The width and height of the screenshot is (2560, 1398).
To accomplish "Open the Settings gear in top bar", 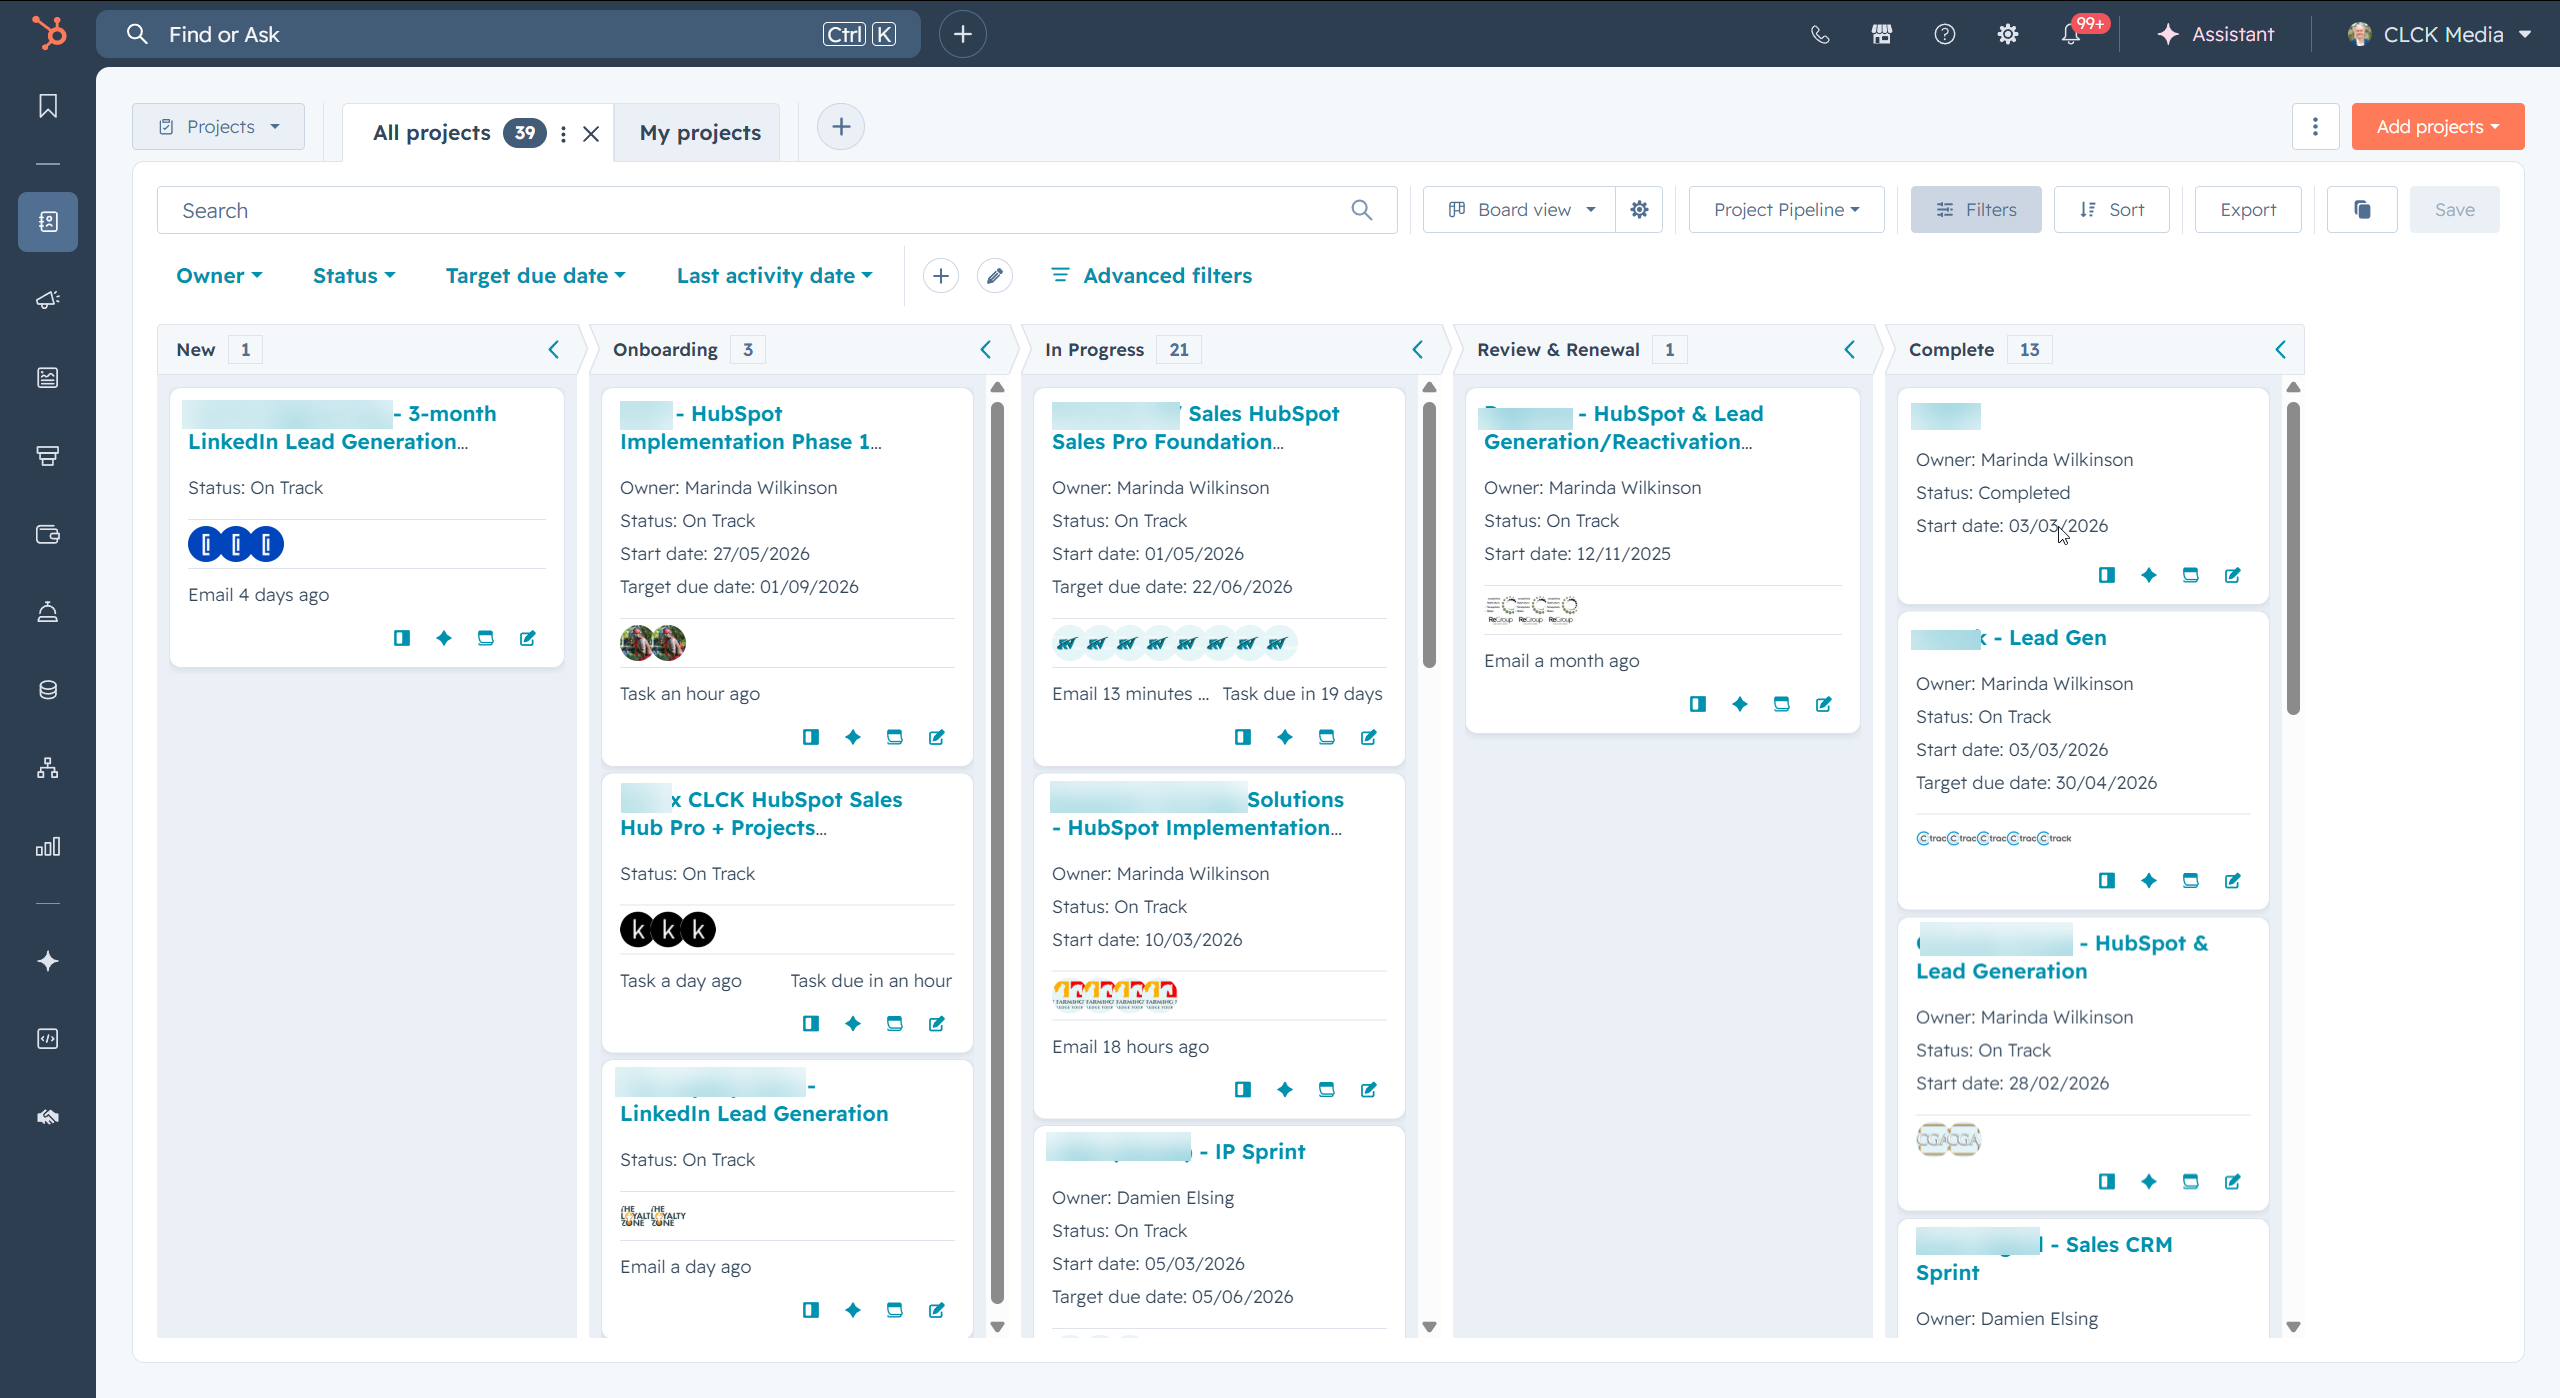I will point(2008,34).
